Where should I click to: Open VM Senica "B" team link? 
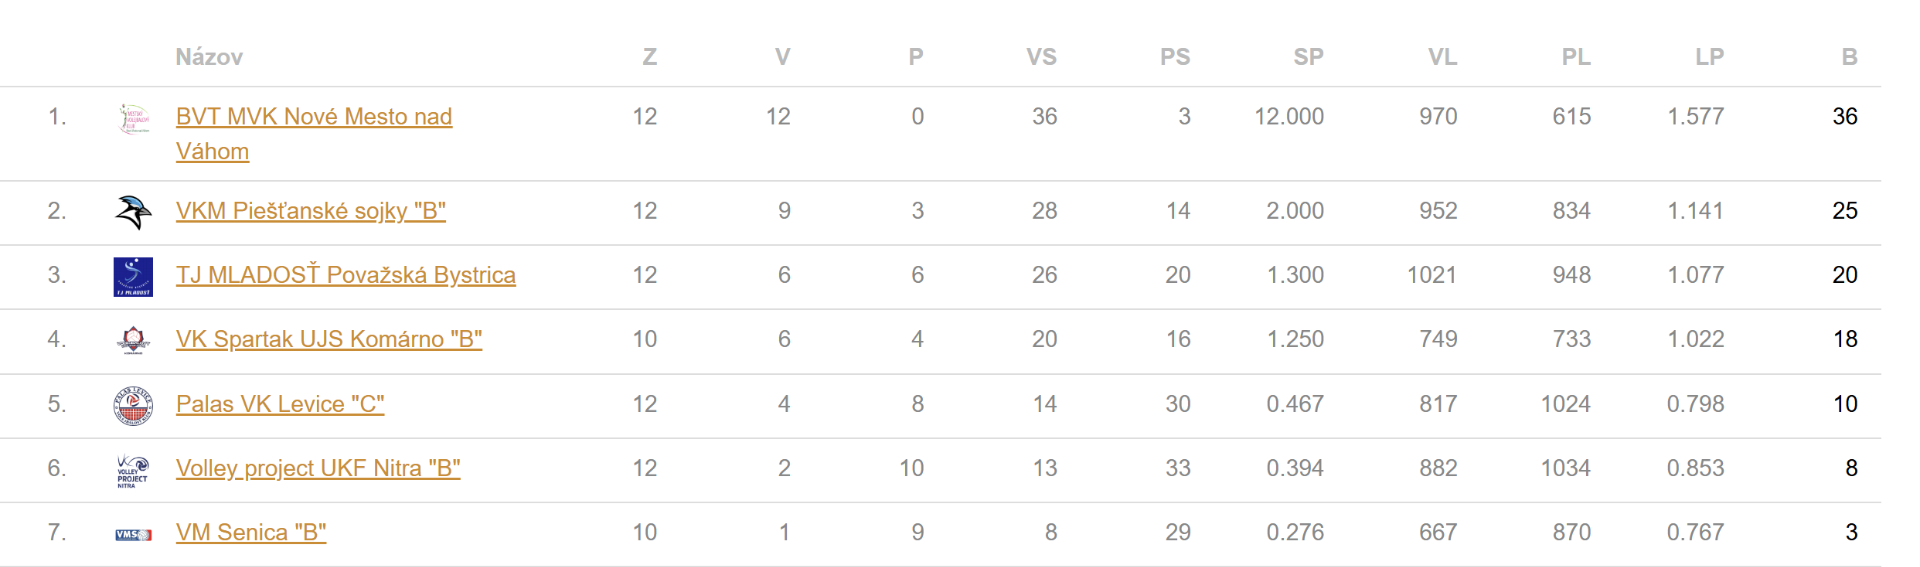[250, 532]
